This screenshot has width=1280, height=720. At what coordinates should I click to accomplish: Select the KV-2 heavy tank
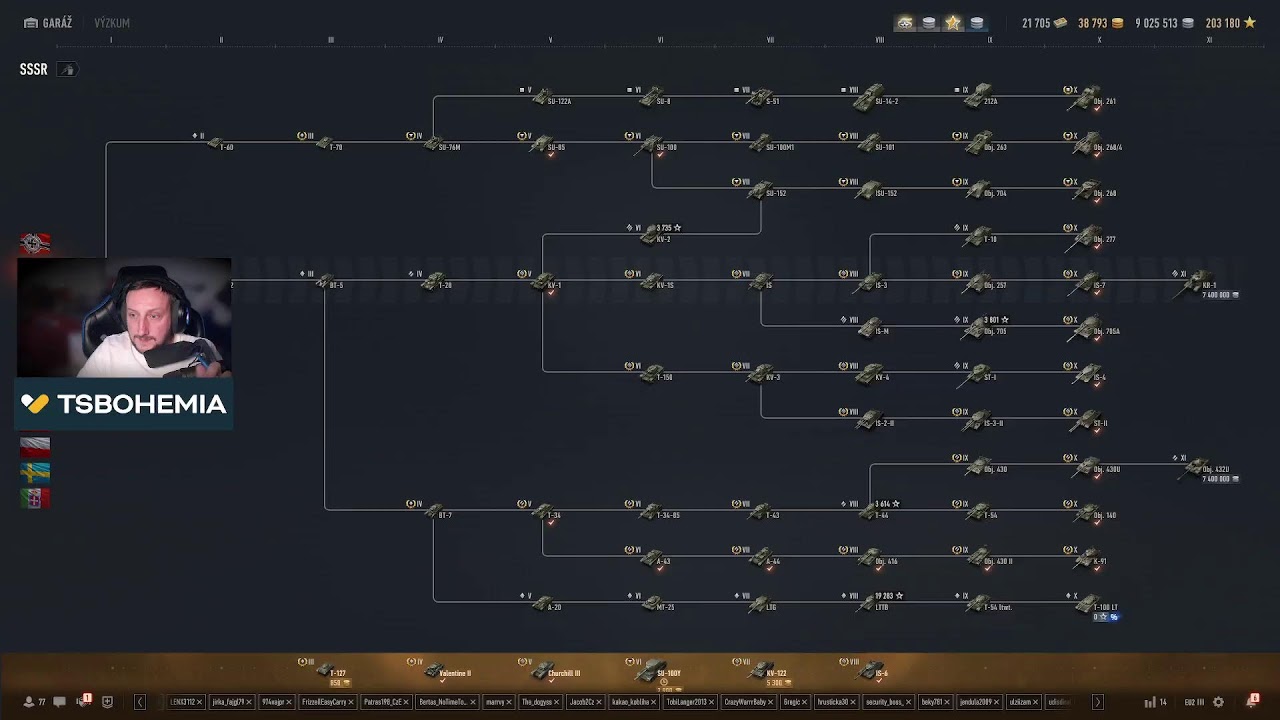[655, 236]
